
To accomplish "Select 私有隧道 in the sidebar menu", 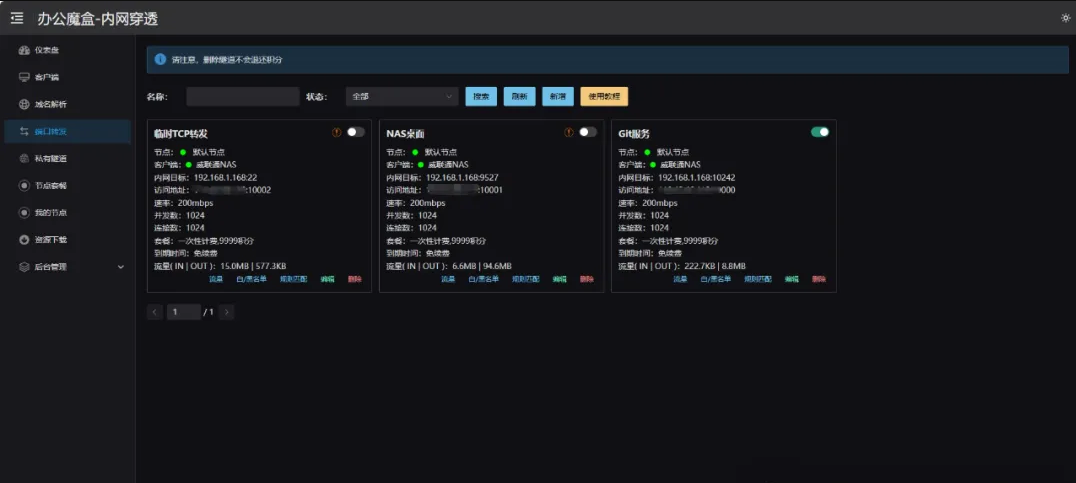I will (49, 159).
